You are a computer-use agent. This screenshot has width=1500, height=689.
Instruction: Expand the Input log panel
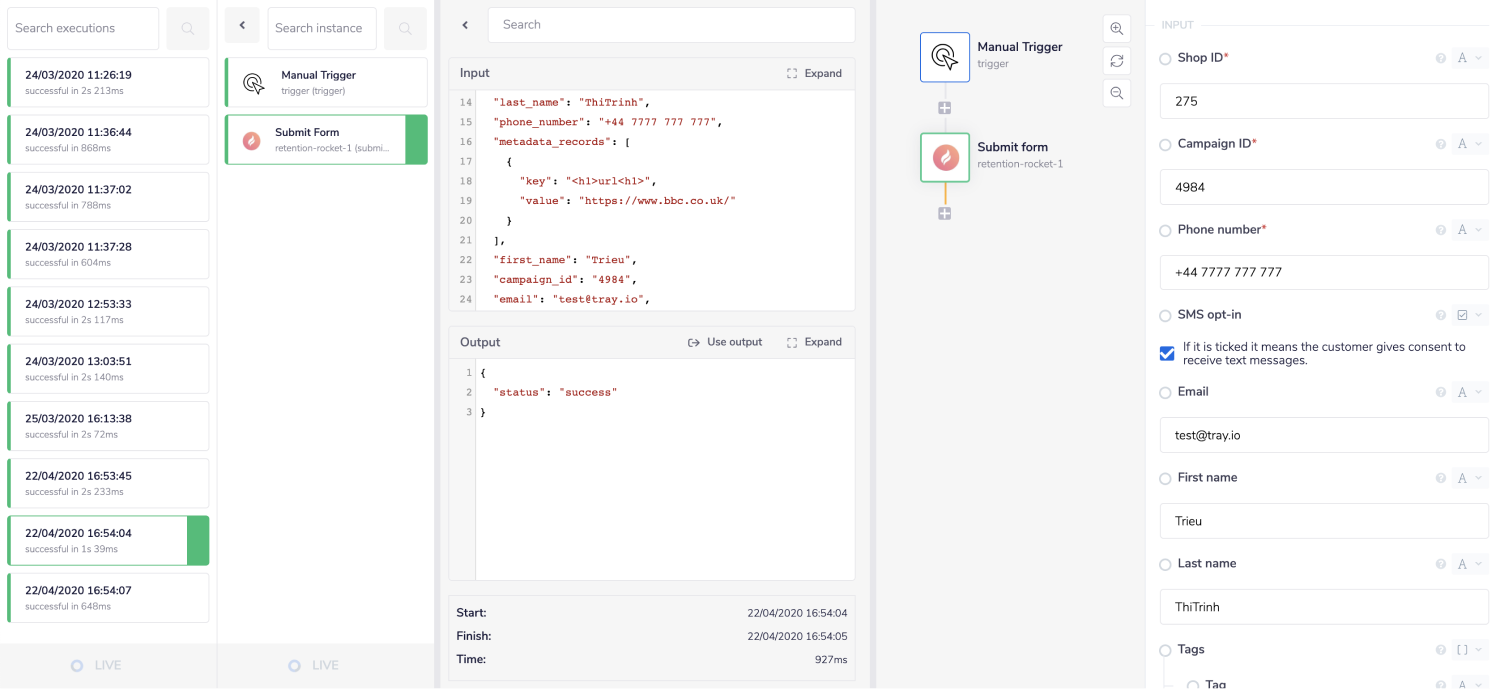tap(814, 72)
